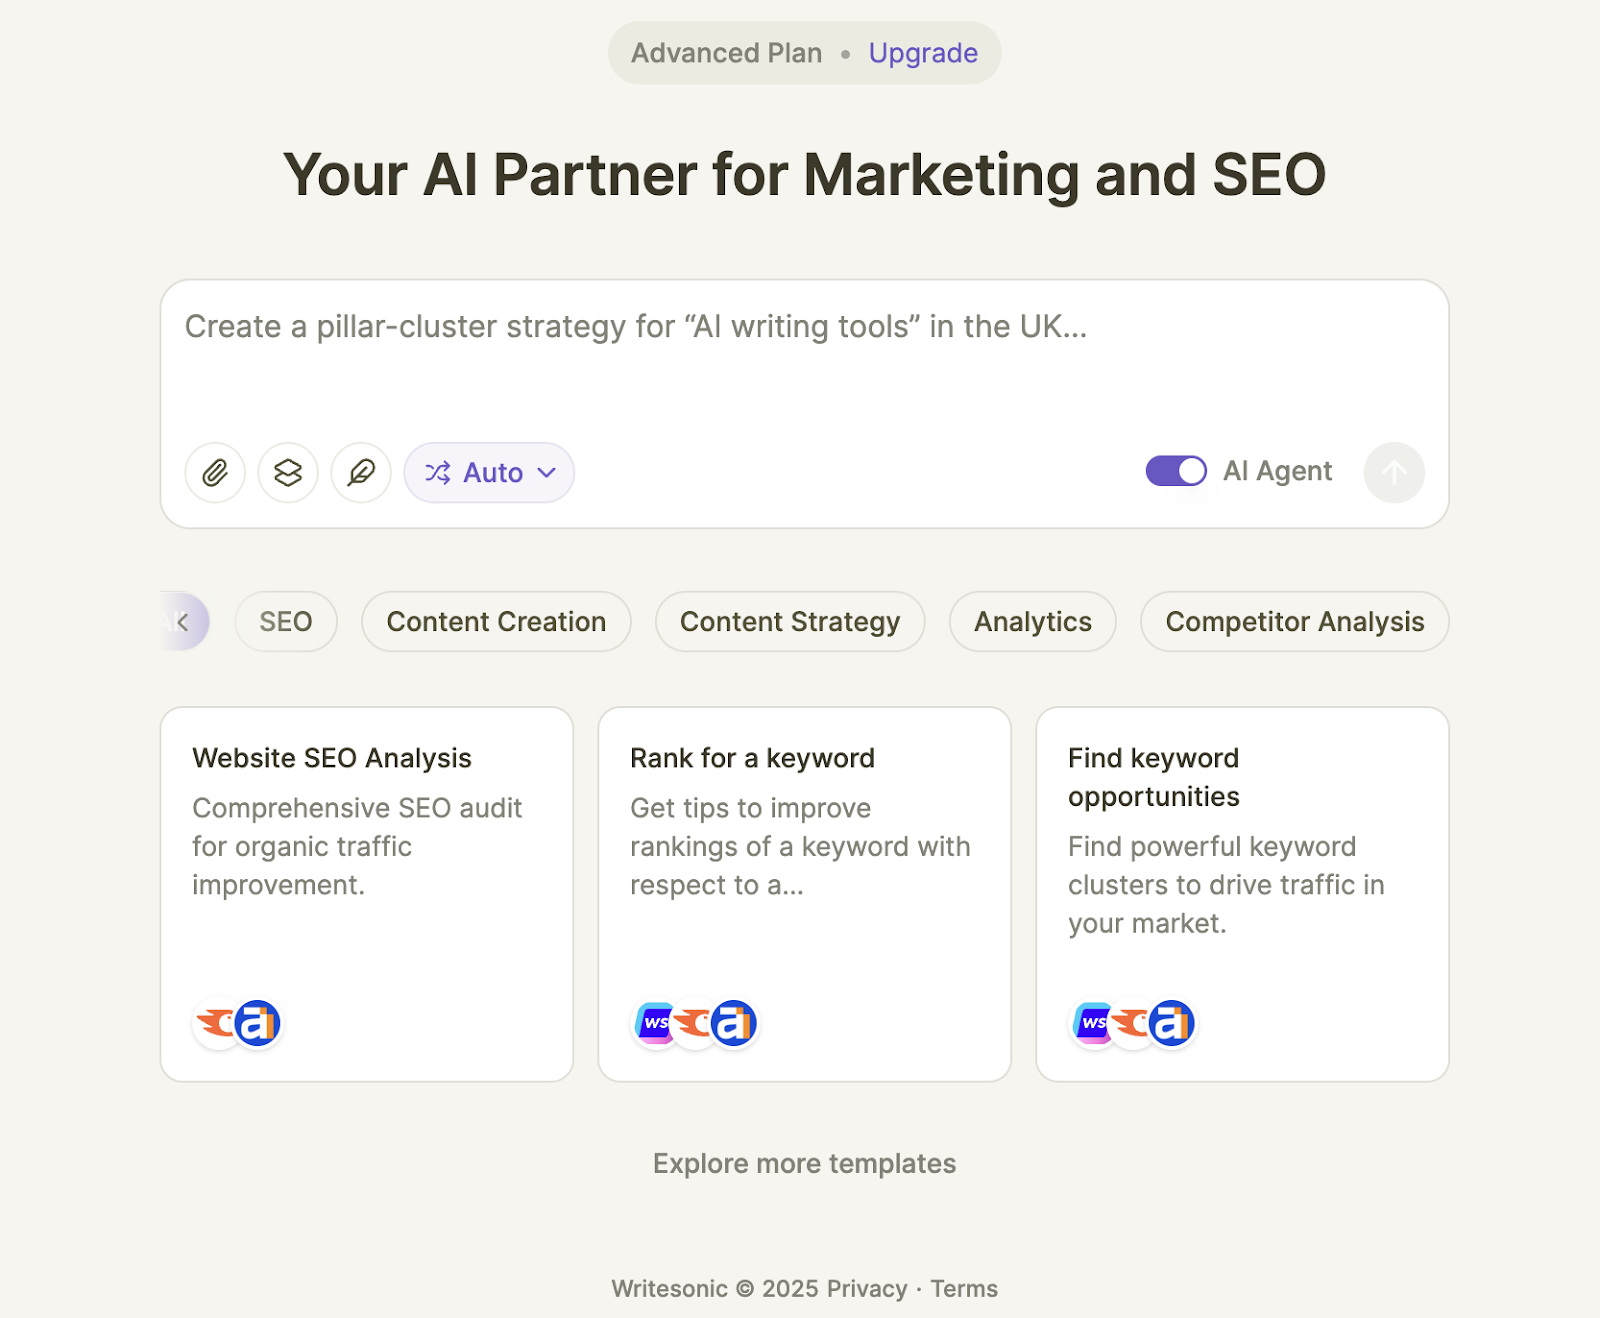Select the Content Creation category
Image resolution: width=1600 pixels, height=1318 pixels.
(x=496, y=622)
